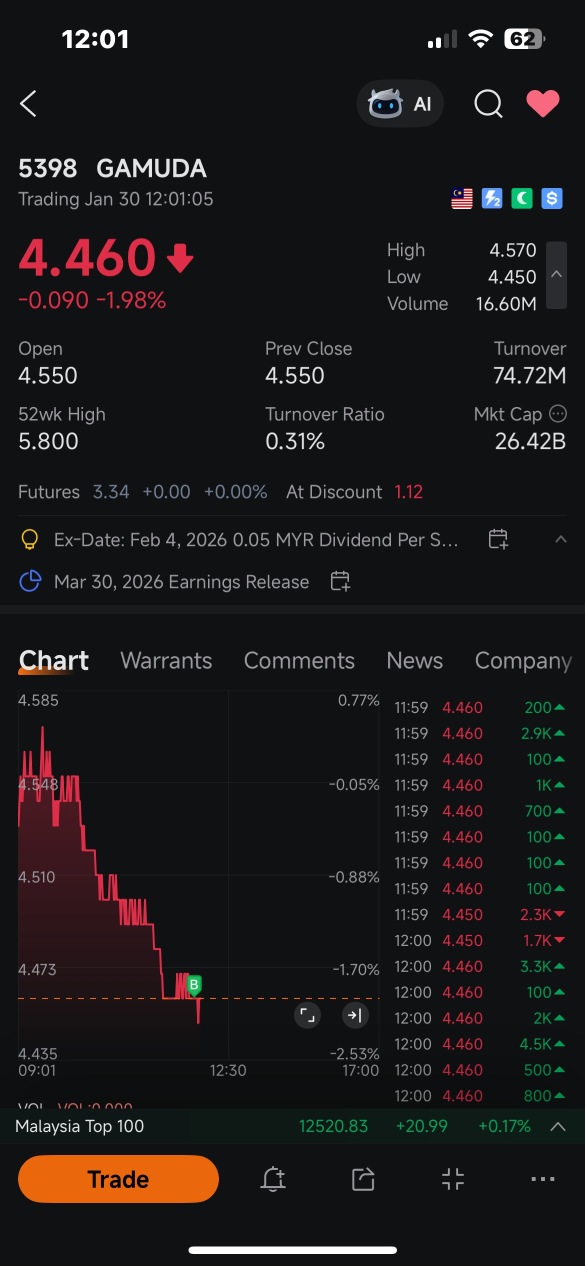
Task: Collapse the dividend events chevron
Action: [560, 539]
